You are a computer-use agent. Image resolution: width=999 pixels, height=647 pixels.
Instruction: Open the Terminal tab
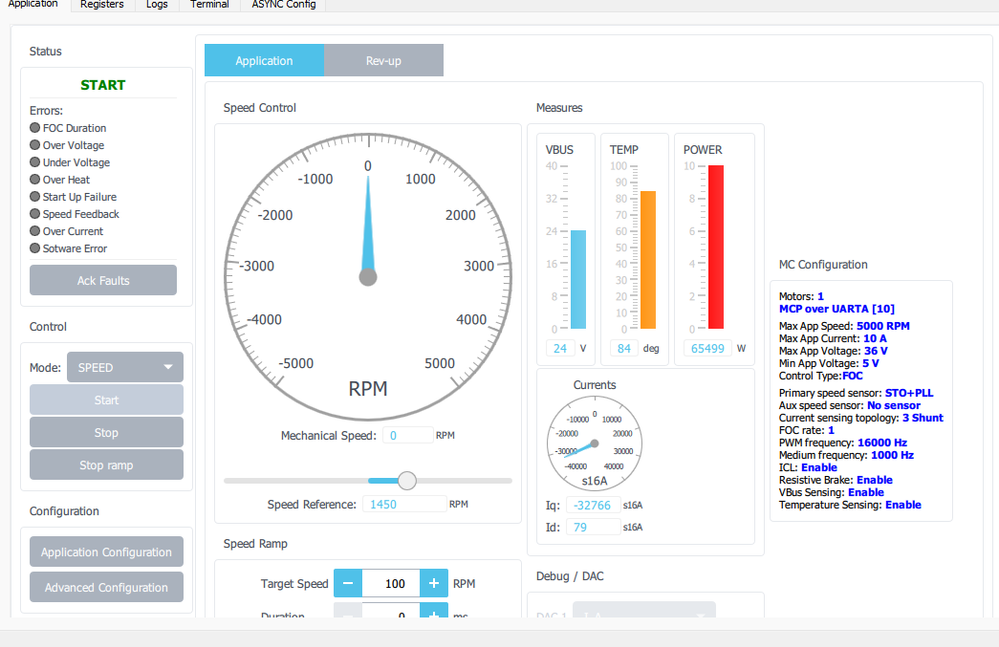click(210, 4)
